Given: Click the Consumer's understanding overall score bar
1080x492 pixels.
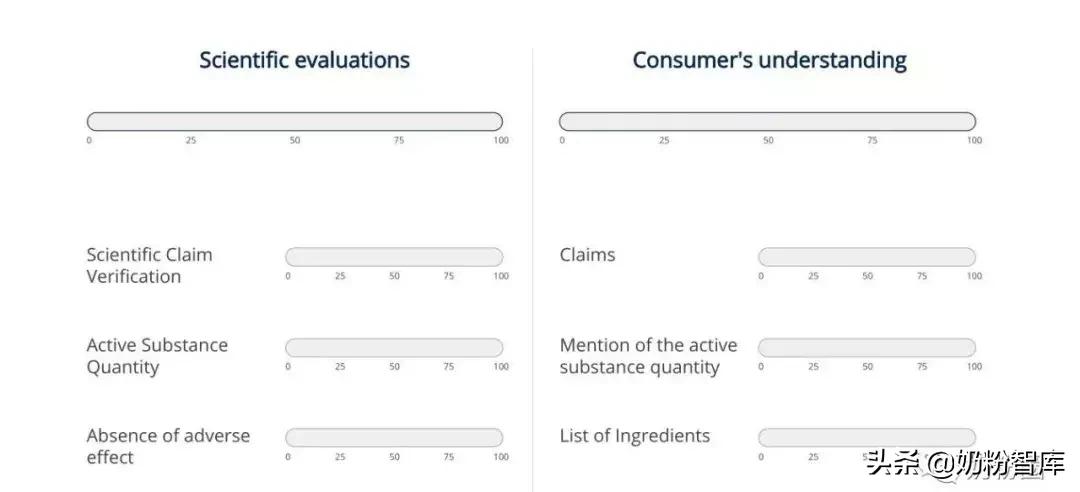Looking at the screenshot, I should (x=767, y=121).
